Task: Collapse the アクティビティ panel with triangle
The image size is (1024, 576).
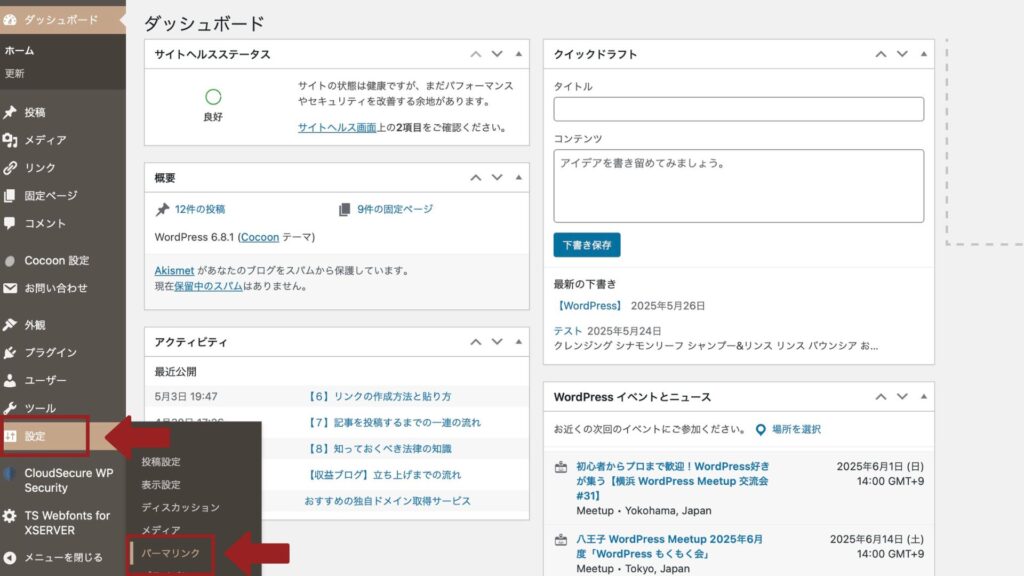Action: (x=519, y=342)
